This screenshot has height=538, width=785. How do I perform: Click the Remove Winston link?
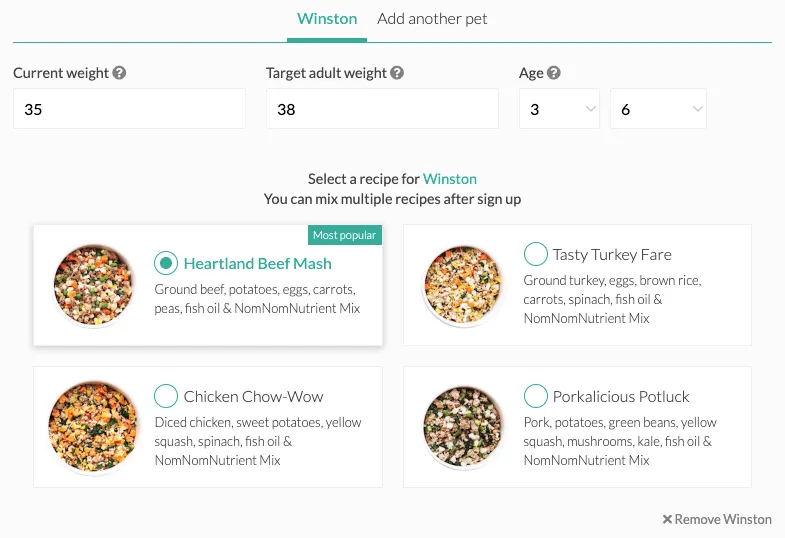[x=722, y=520]
